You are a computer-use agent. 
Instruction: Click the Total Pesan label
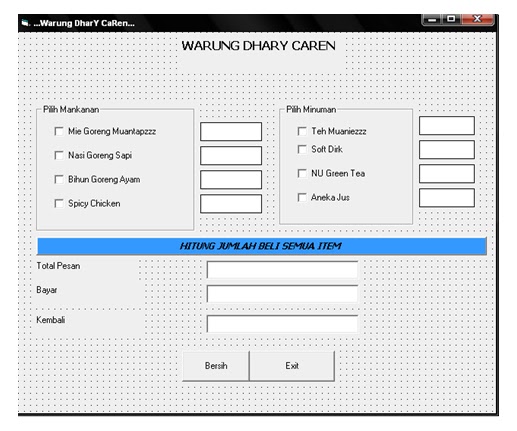[x=58, y=266]
